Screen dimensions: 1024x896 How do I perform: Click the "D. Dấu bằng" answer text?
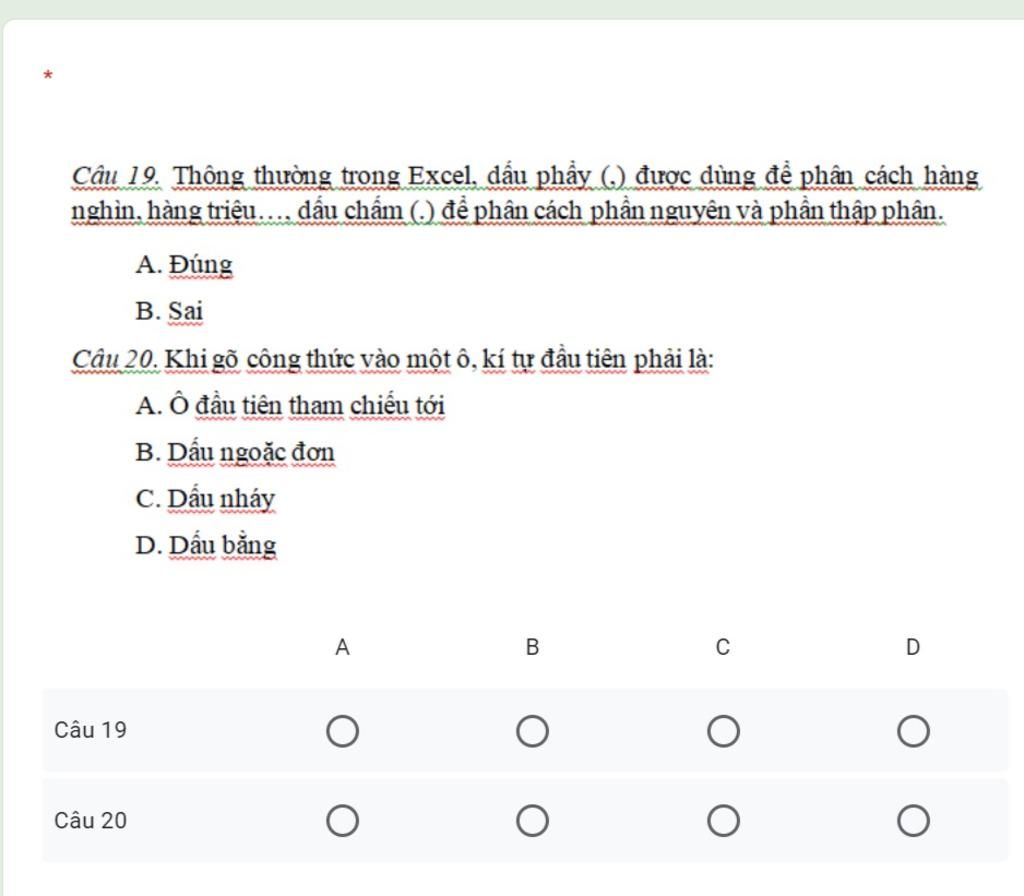point(206,546)
